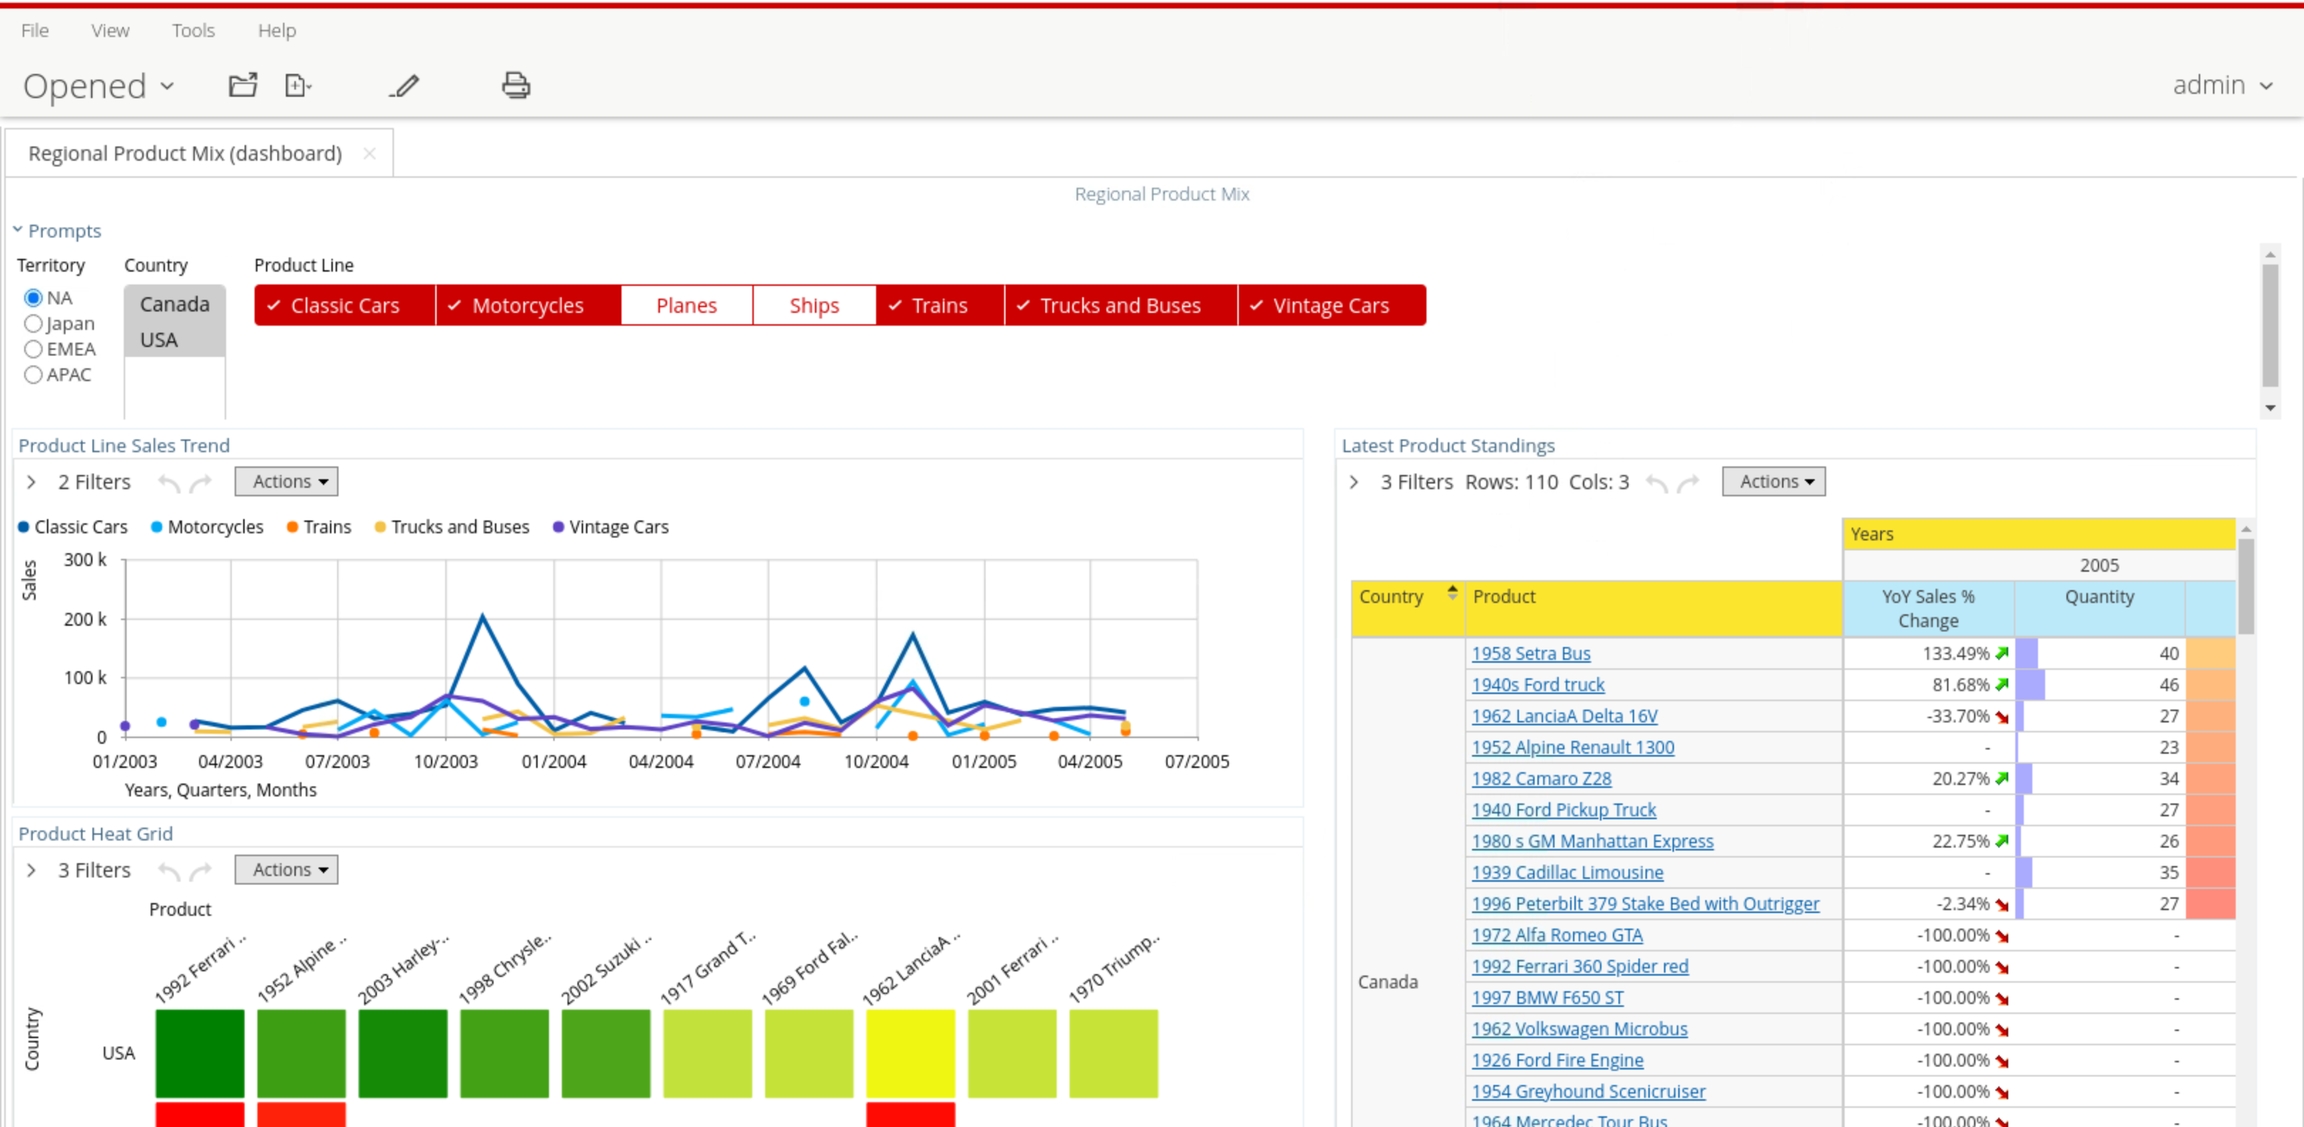Select the Japan territory radio button
The image size is (2304, 1127).
pyautogui.click(x=34, y=324)
